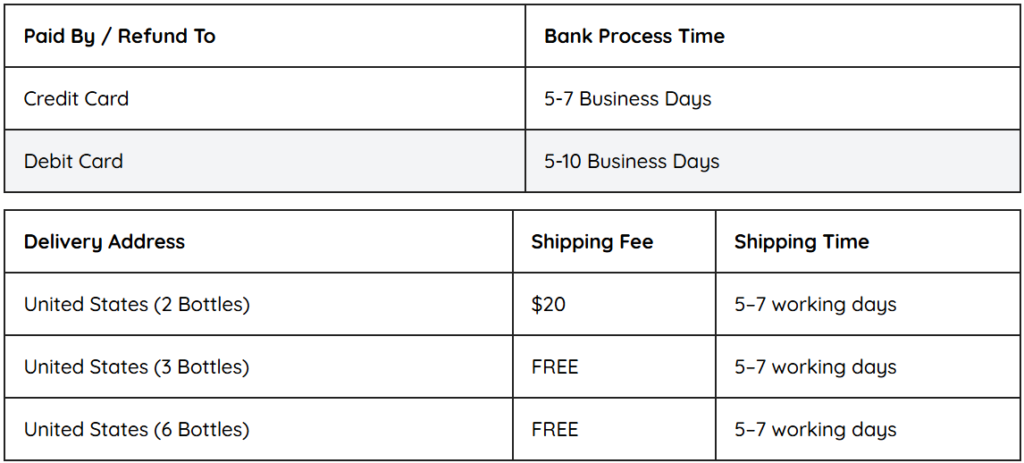
Task: Click FREE fee in 6 Bottles row
Action: 614,430
